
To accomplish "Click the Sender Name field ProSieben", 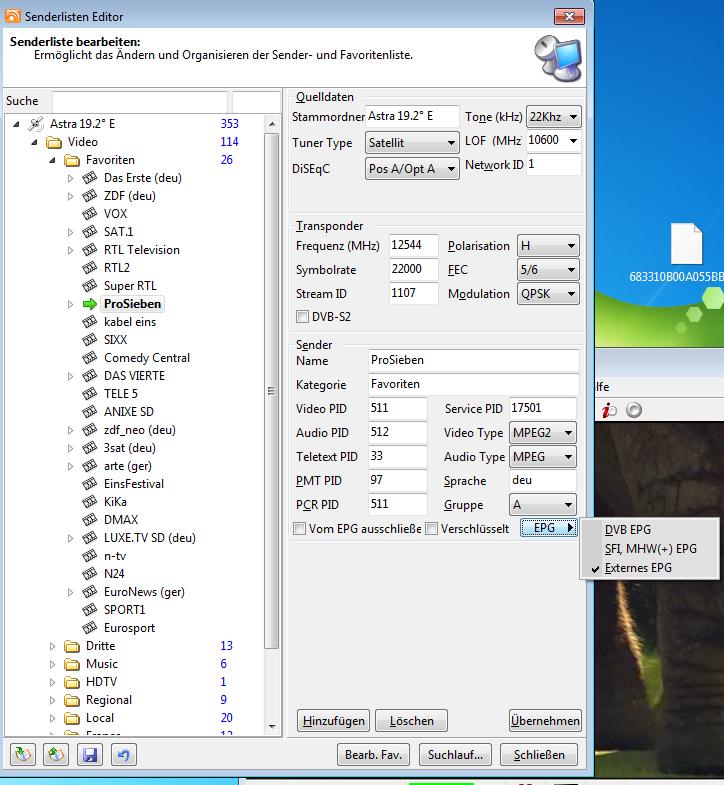I will (x=474, y=360).
